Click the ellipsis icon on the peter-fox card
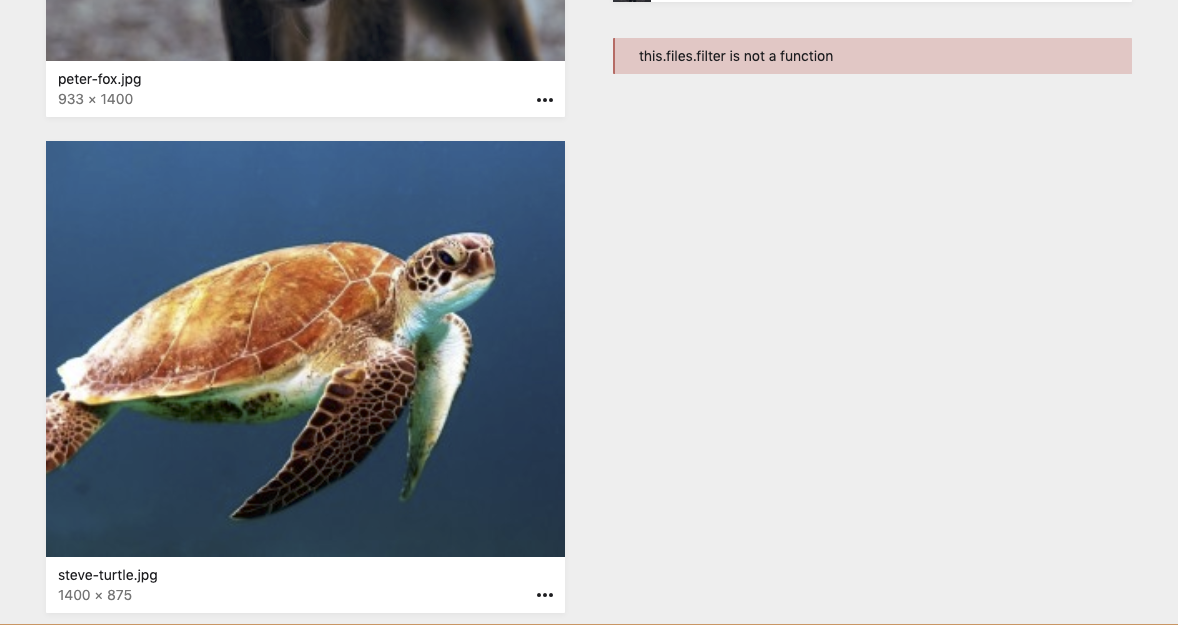The width and height of the screenshot is (1178, 625). tap(545, 99)
